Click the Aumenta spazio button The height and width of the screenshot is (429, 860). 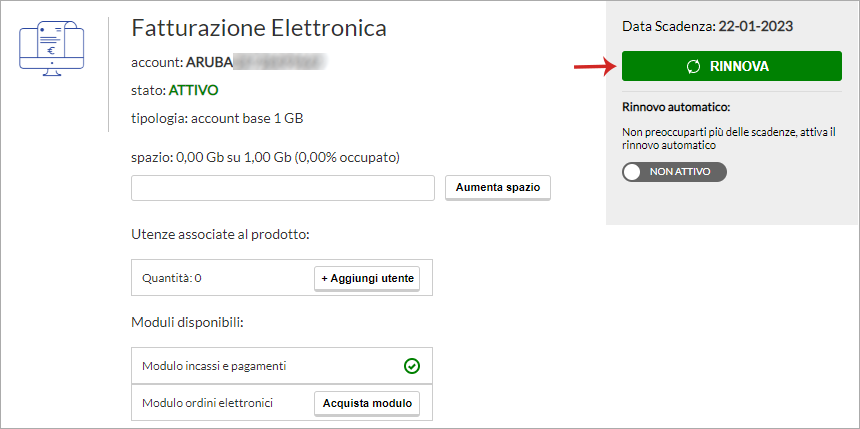tap(497, 188)
